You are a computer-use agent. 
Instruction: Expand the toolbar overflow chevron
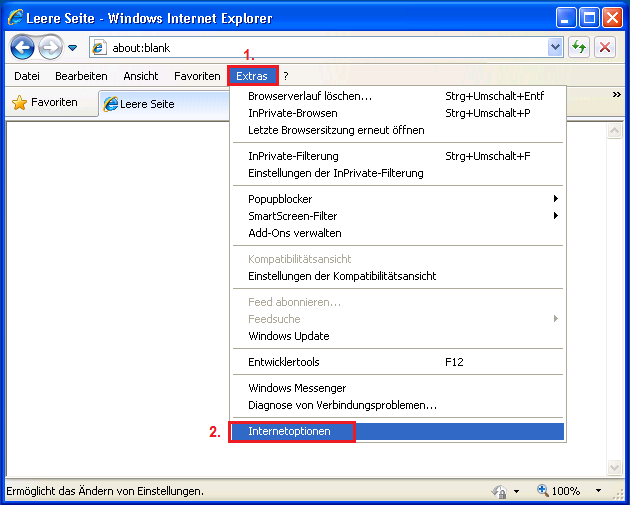pos(617,95)
